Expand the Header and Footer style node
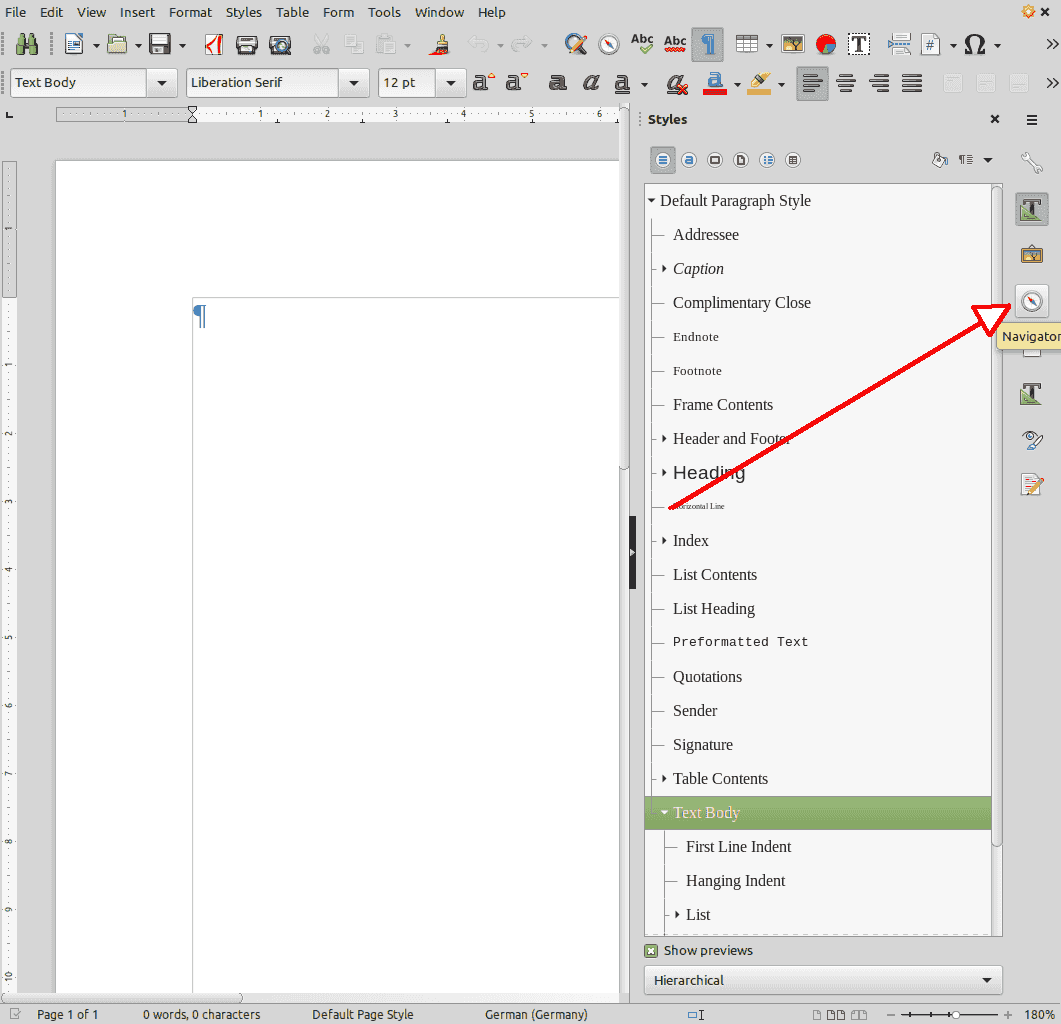Image resolution: width=1061 pixels, height=1024 pixels. click(664, 439)
